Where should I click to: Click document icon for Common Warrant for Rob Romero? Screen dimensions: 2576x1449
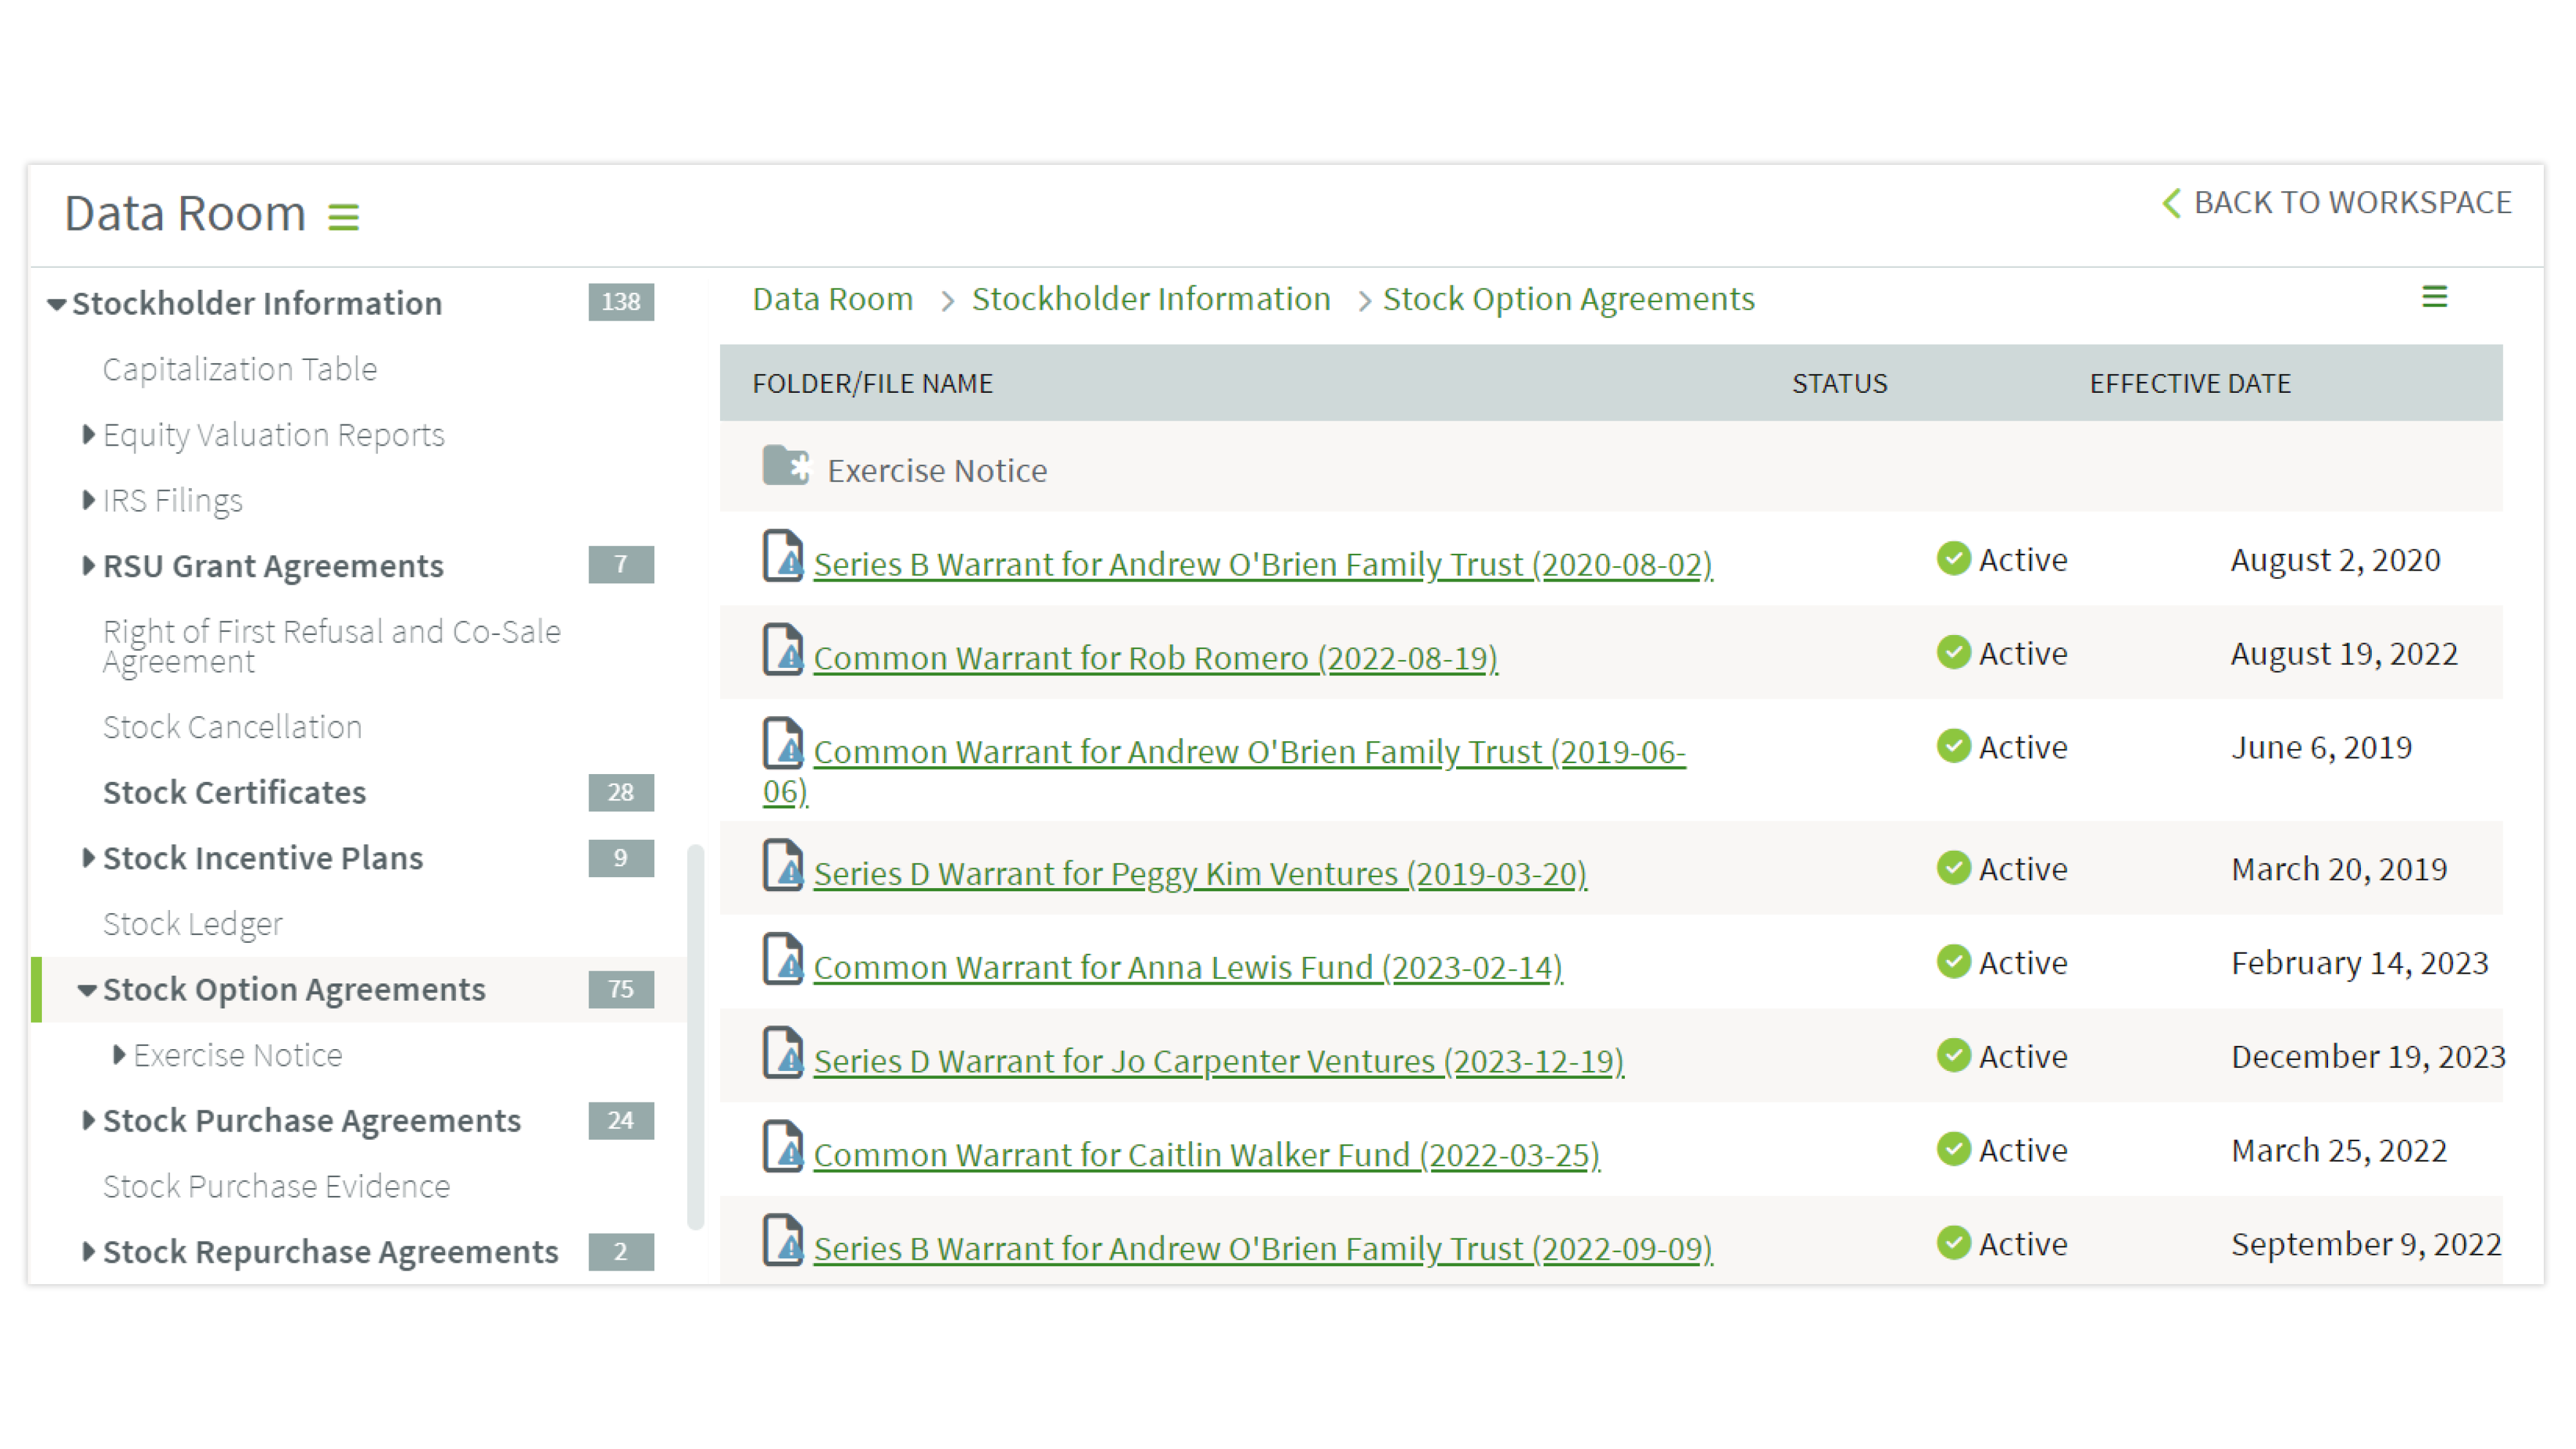point(783,650)
